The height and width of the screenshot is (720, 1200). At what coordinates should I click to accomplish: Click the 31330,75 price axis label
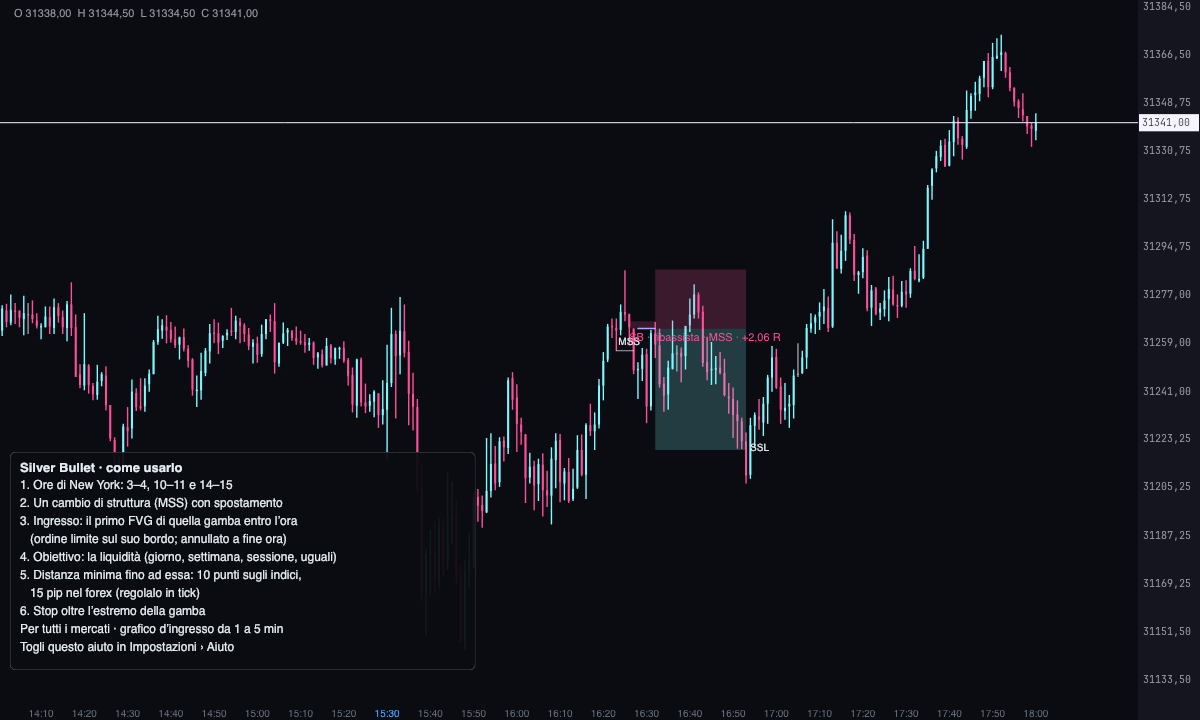point(1166,150)
